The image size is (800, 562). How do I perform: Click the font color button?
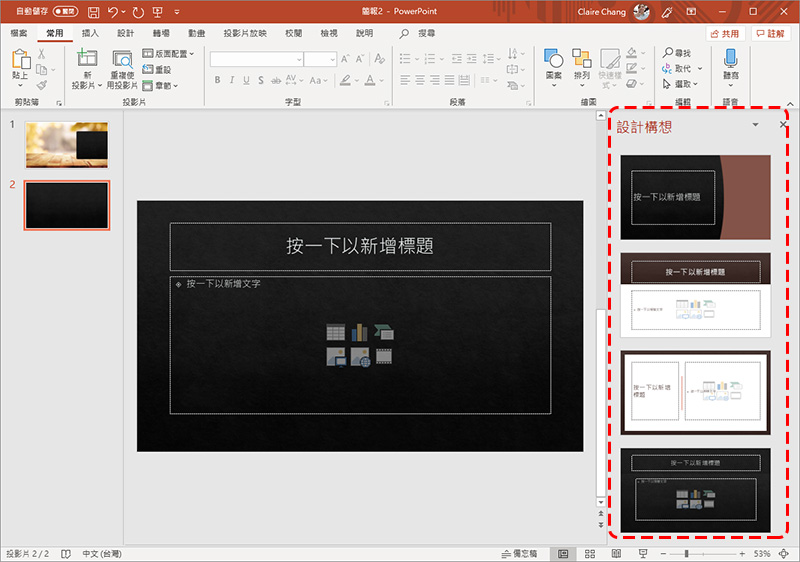[x=370, y=80]
